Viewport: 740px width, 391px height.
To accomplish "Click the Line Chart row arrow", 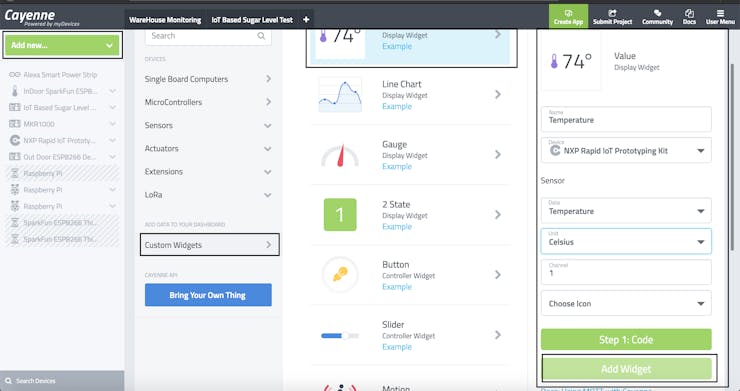I will click(497, 94).
